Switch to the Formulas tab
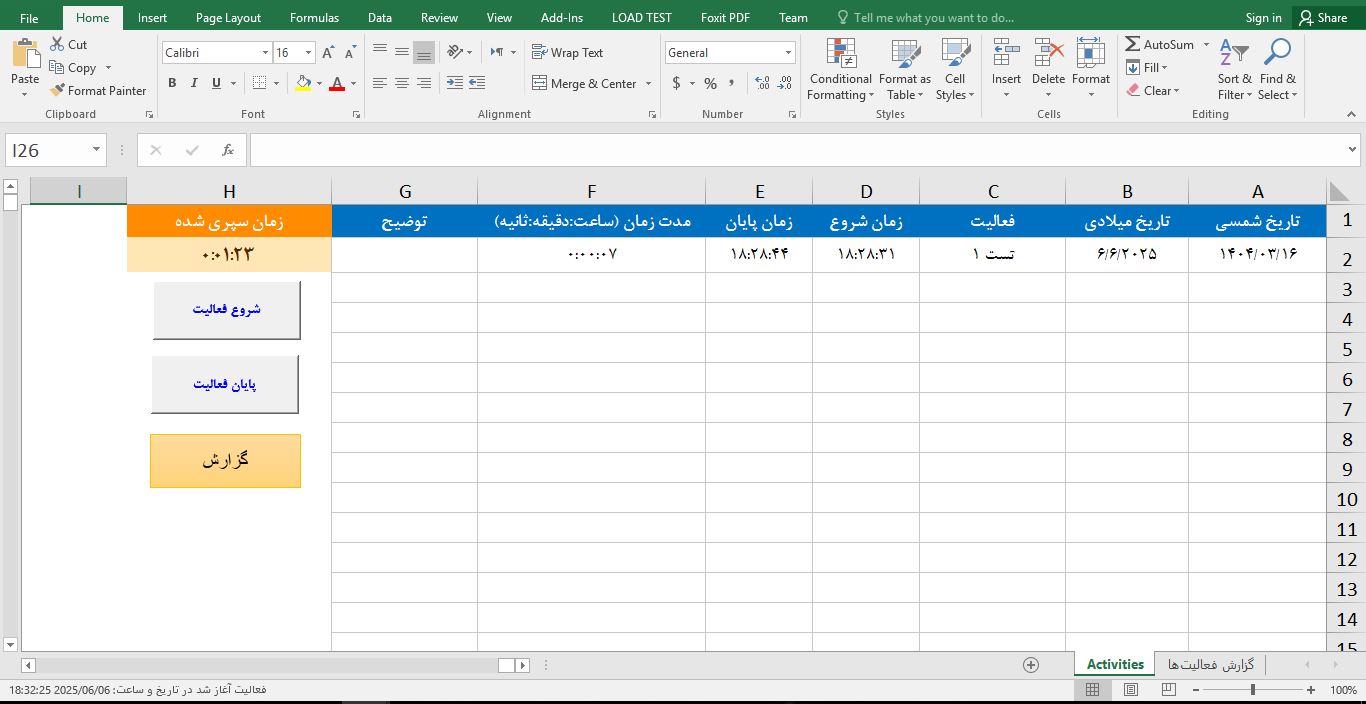The image size is (1366, 704). coord(314,18)
